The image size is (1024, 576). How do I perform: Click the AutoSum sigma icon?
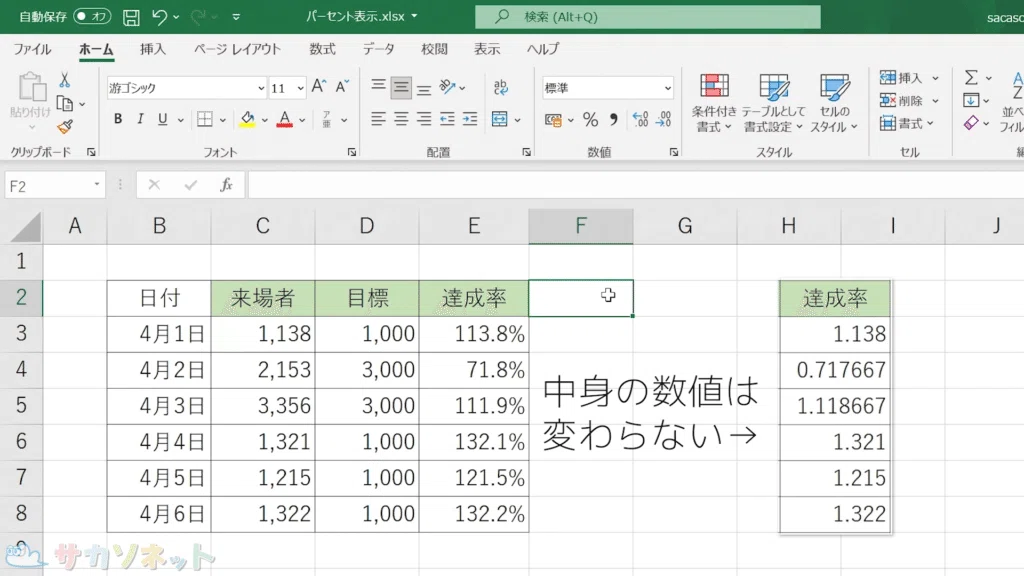[x=971, y=78]
